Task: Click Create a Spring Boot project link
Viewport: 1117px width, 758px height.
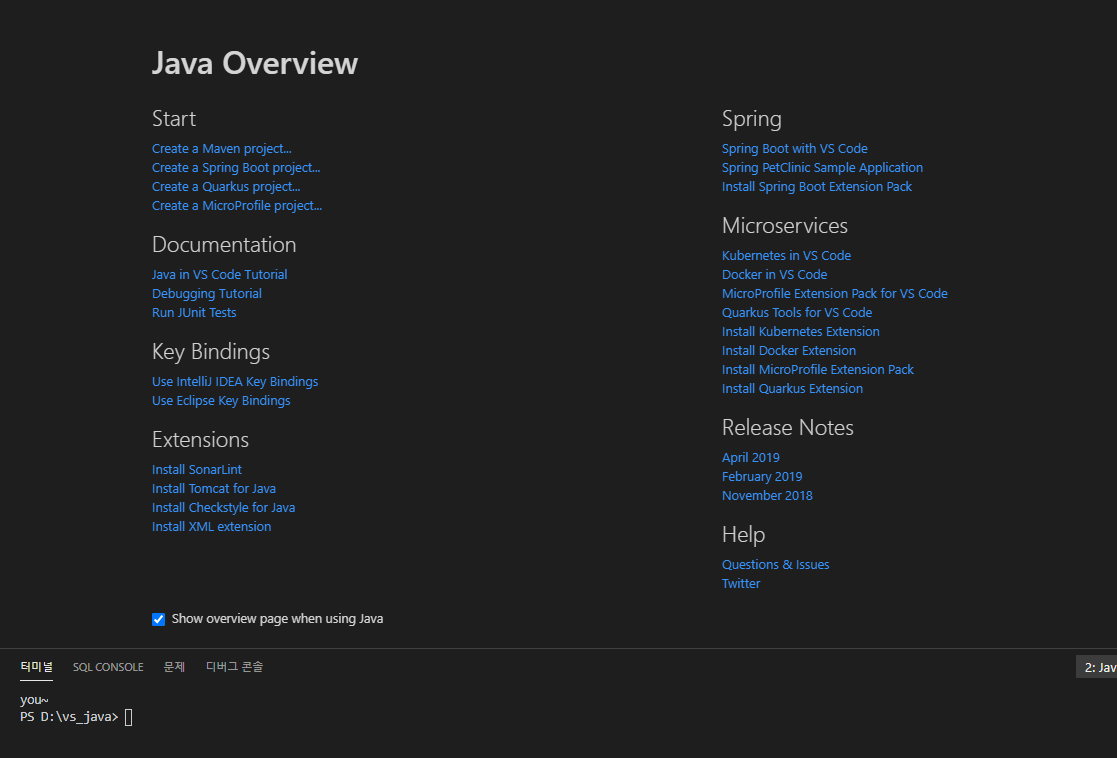Action: [x=236, y=168]
